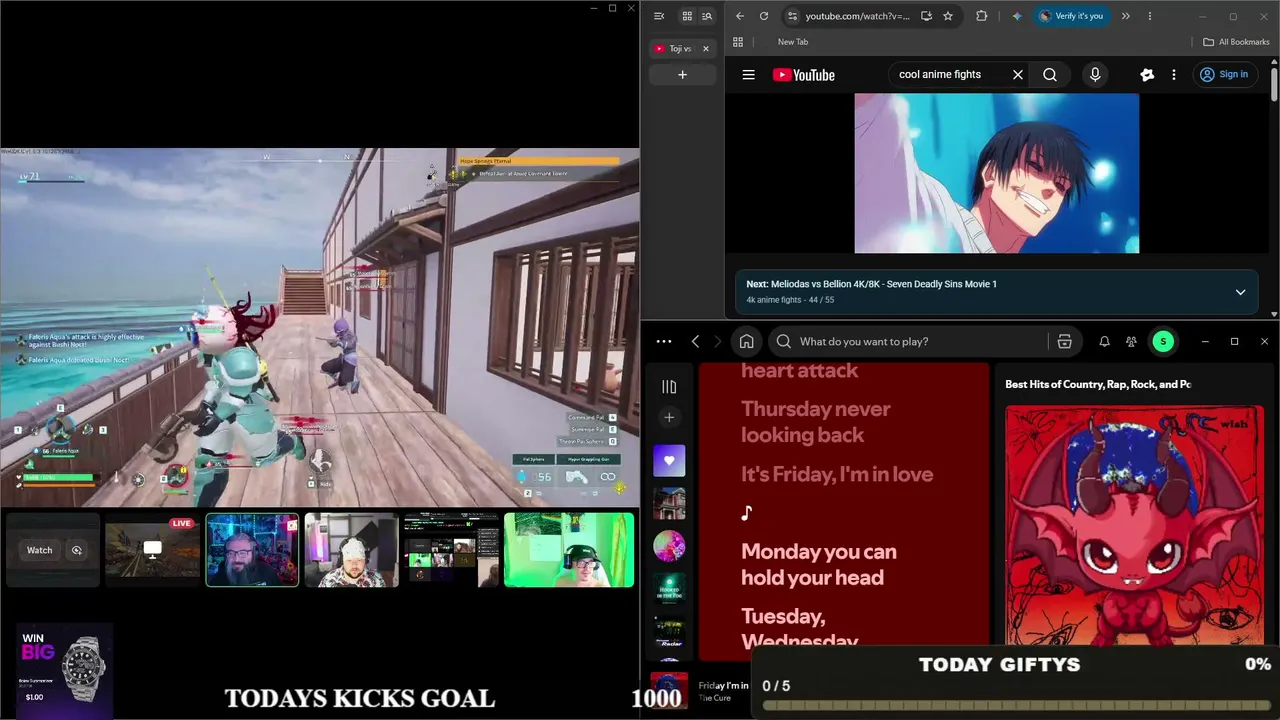The image size is (1280, 720).
Task: Open the browser three-dot menu
Action: [1150, 16]
